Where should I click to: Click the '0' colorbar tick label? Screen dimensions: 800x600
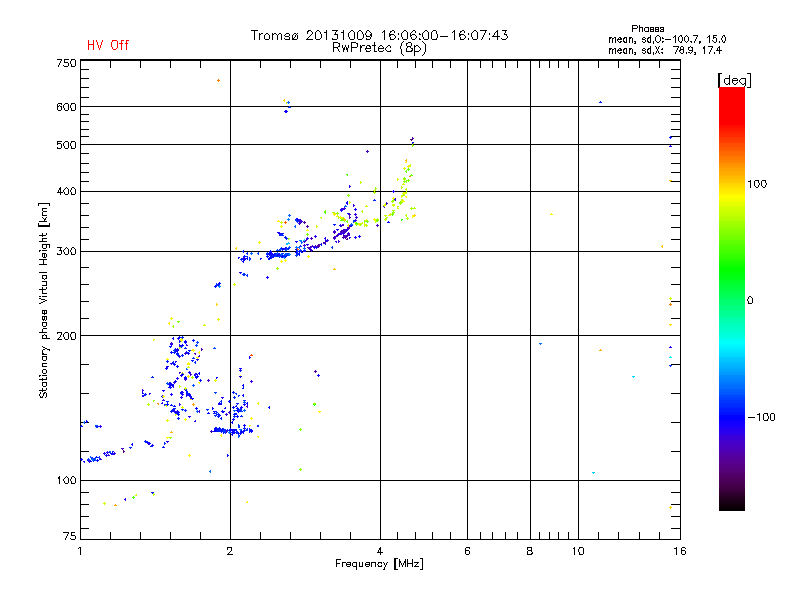pyautogui.click(x=750, y=301)
